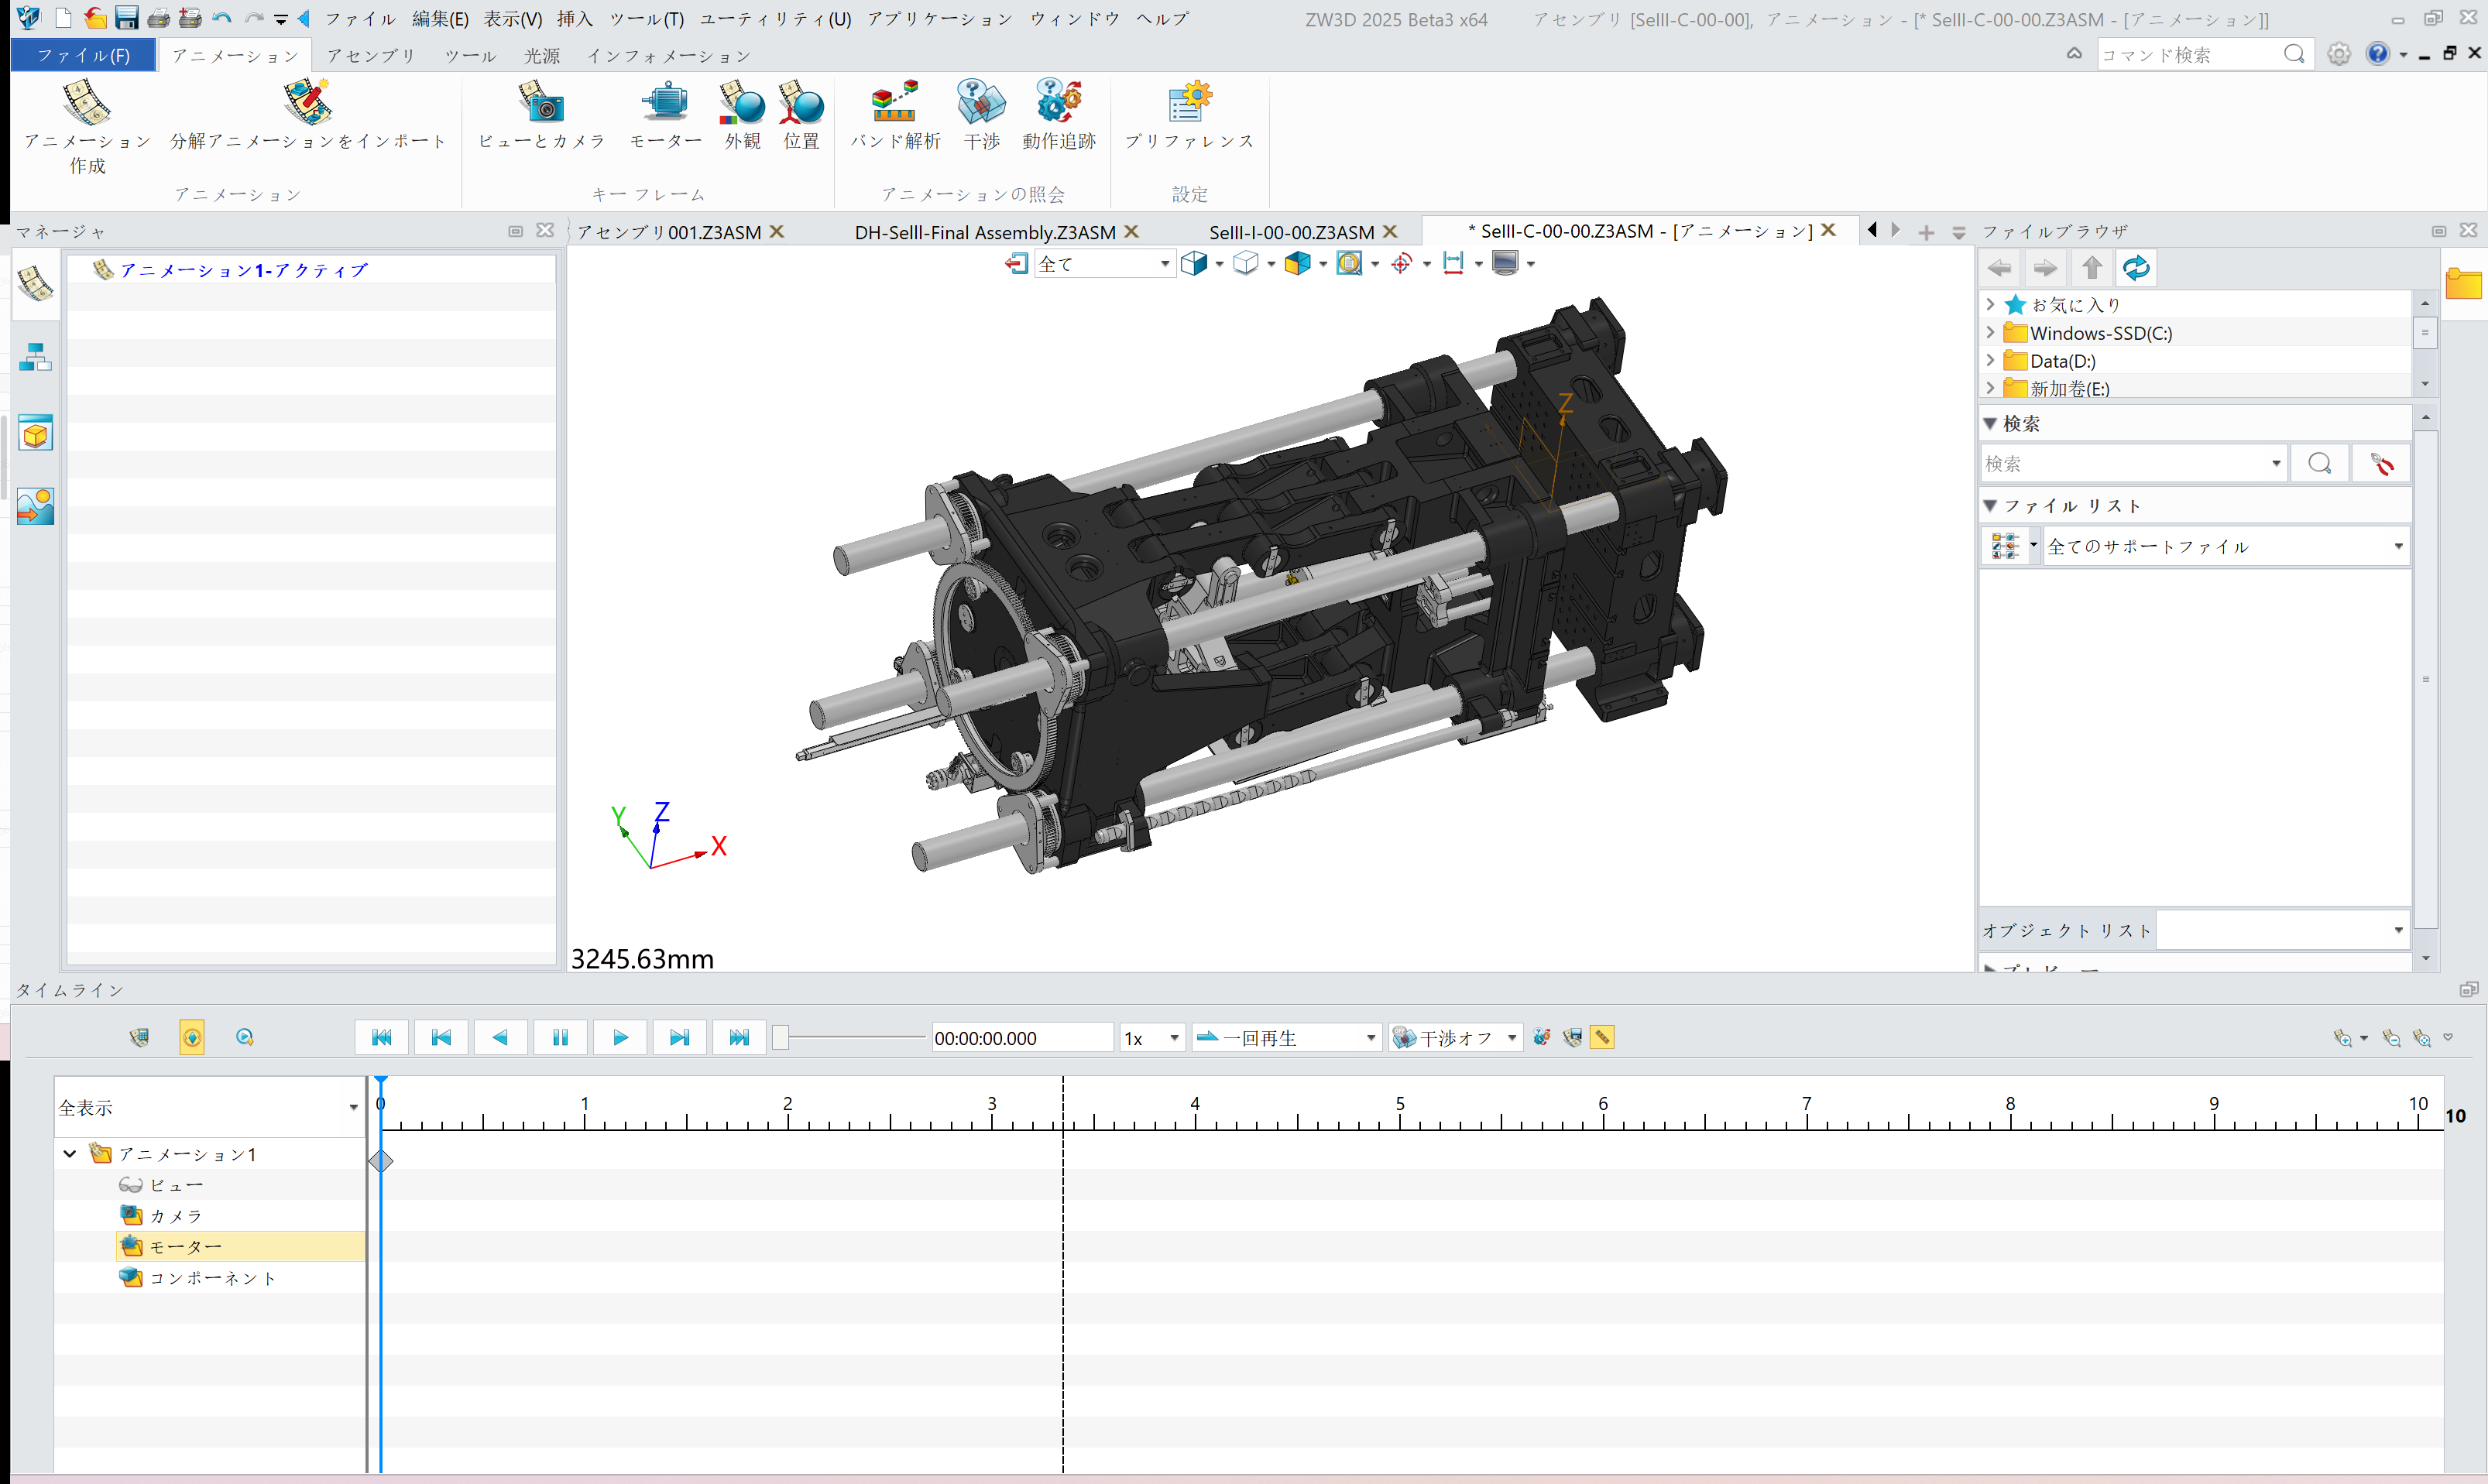Click the Undo arrow icon
Screen dimensions: 2488x1484
click(221, 18)
